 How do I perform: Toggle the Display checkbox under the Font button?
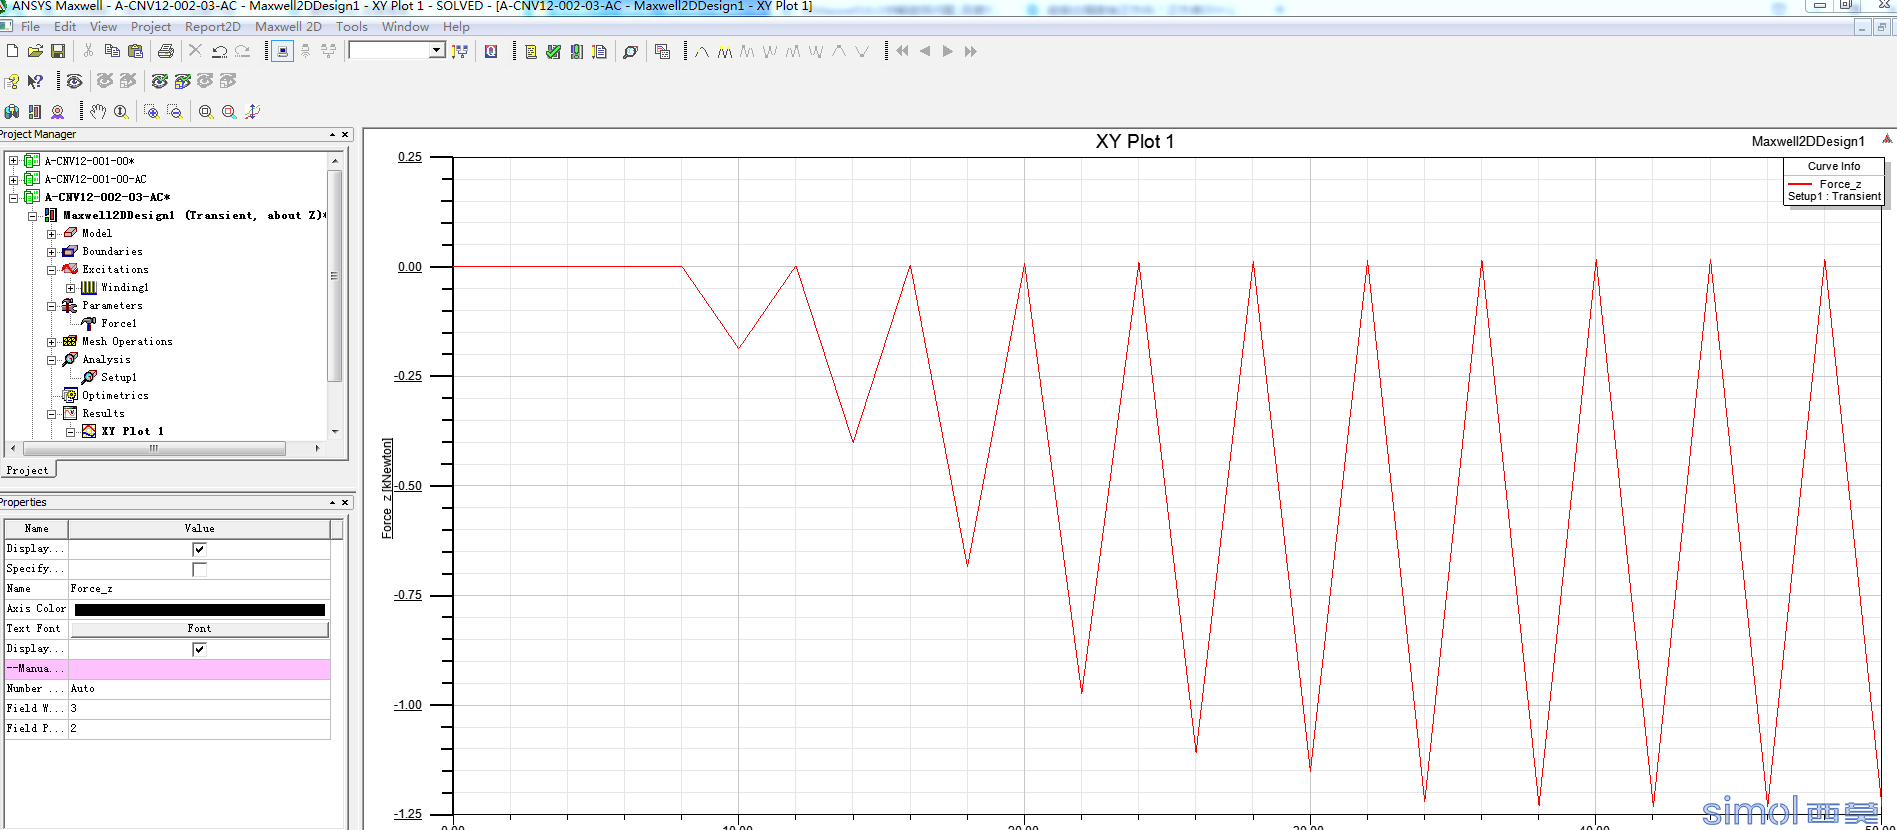tap(199, 649)
